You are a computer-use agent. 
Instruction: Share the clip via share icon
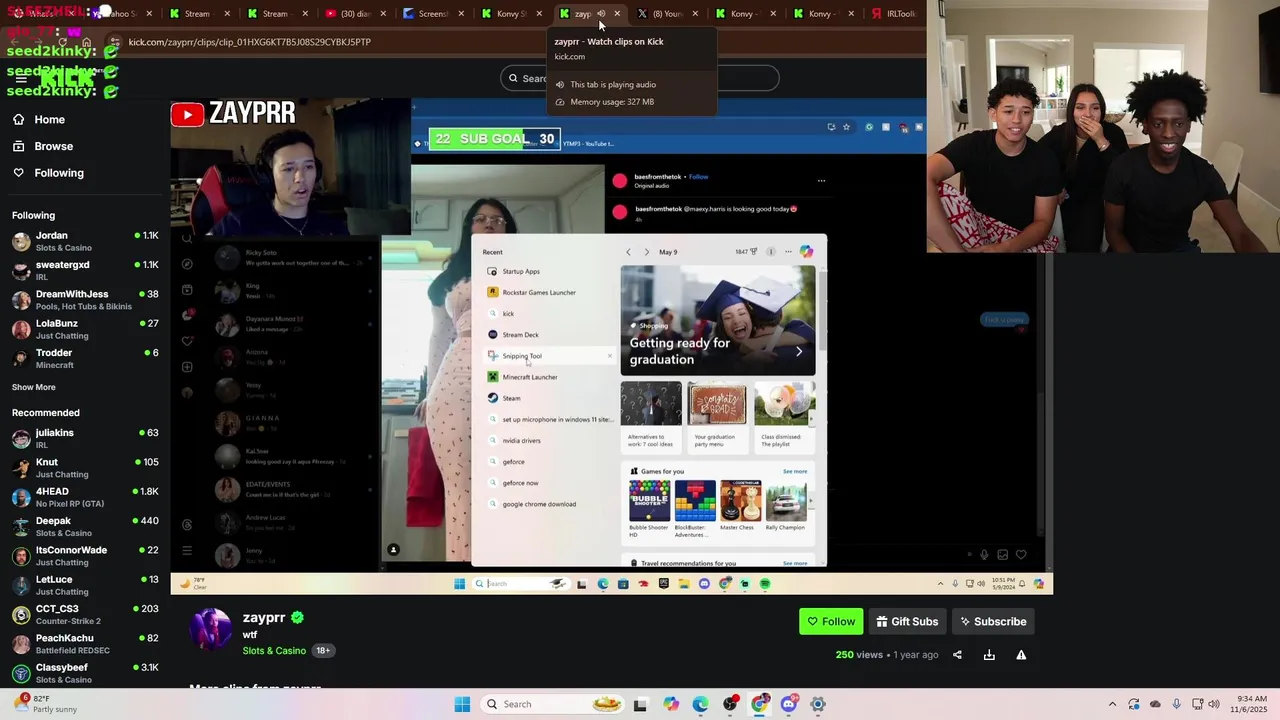[957, 655]
